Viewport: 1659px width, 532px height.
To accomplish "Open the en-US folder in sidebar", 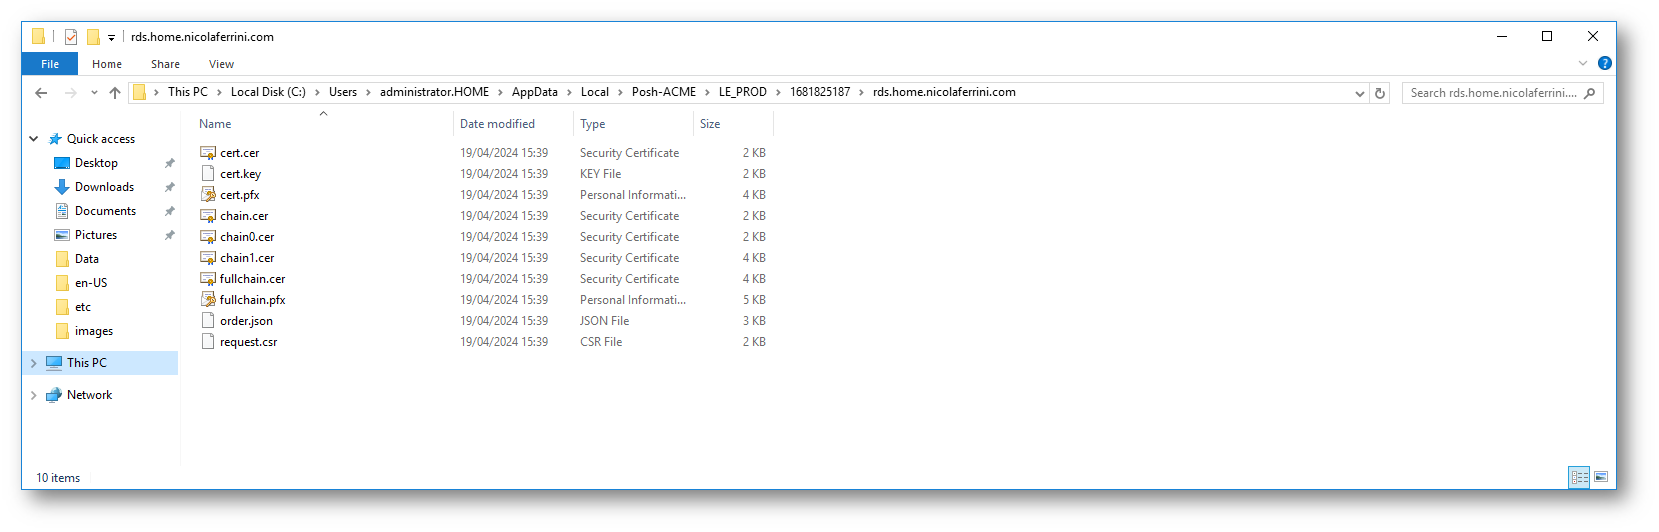I will click(91, 283).
